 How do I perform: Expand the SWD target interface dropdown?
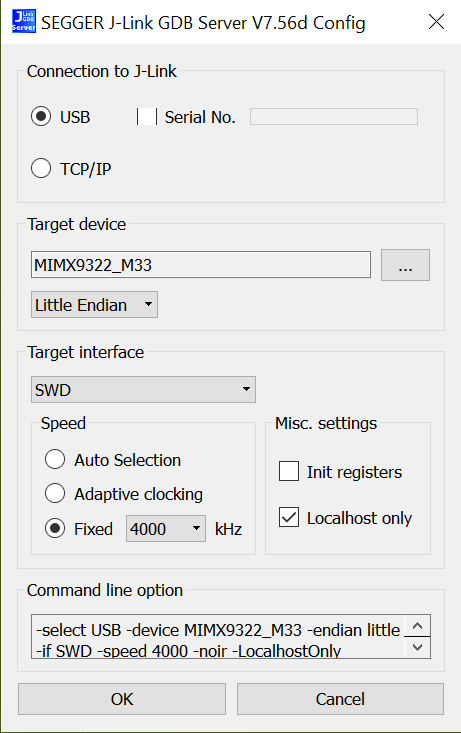tap(144, 389)
